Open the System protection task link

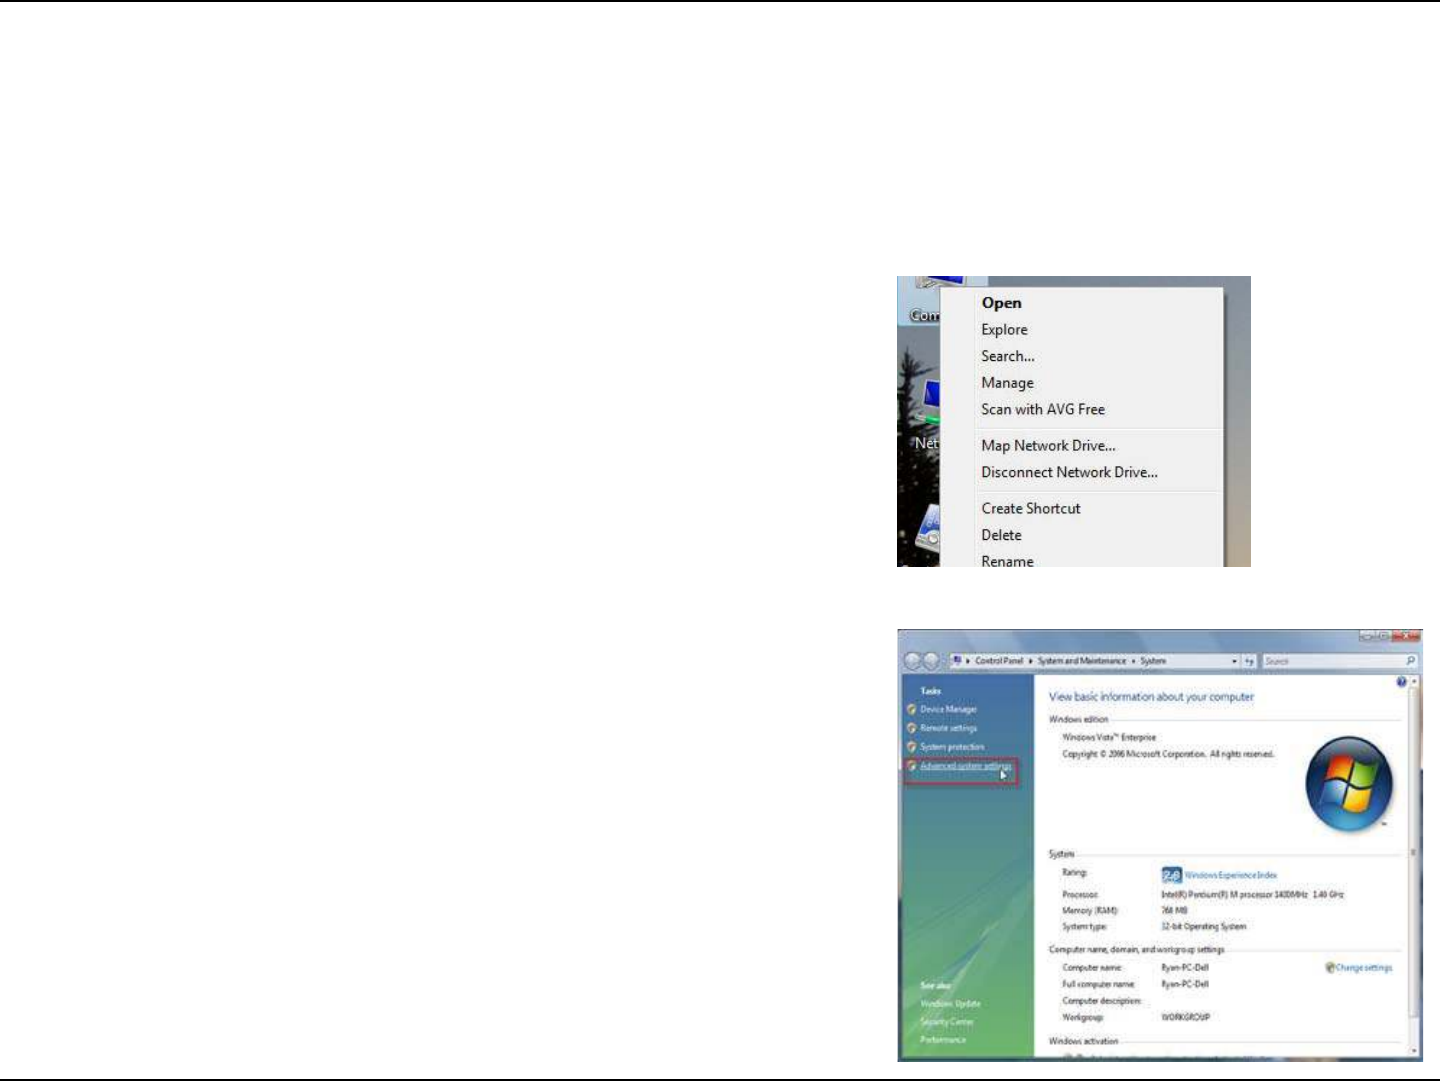pos(952,747)
